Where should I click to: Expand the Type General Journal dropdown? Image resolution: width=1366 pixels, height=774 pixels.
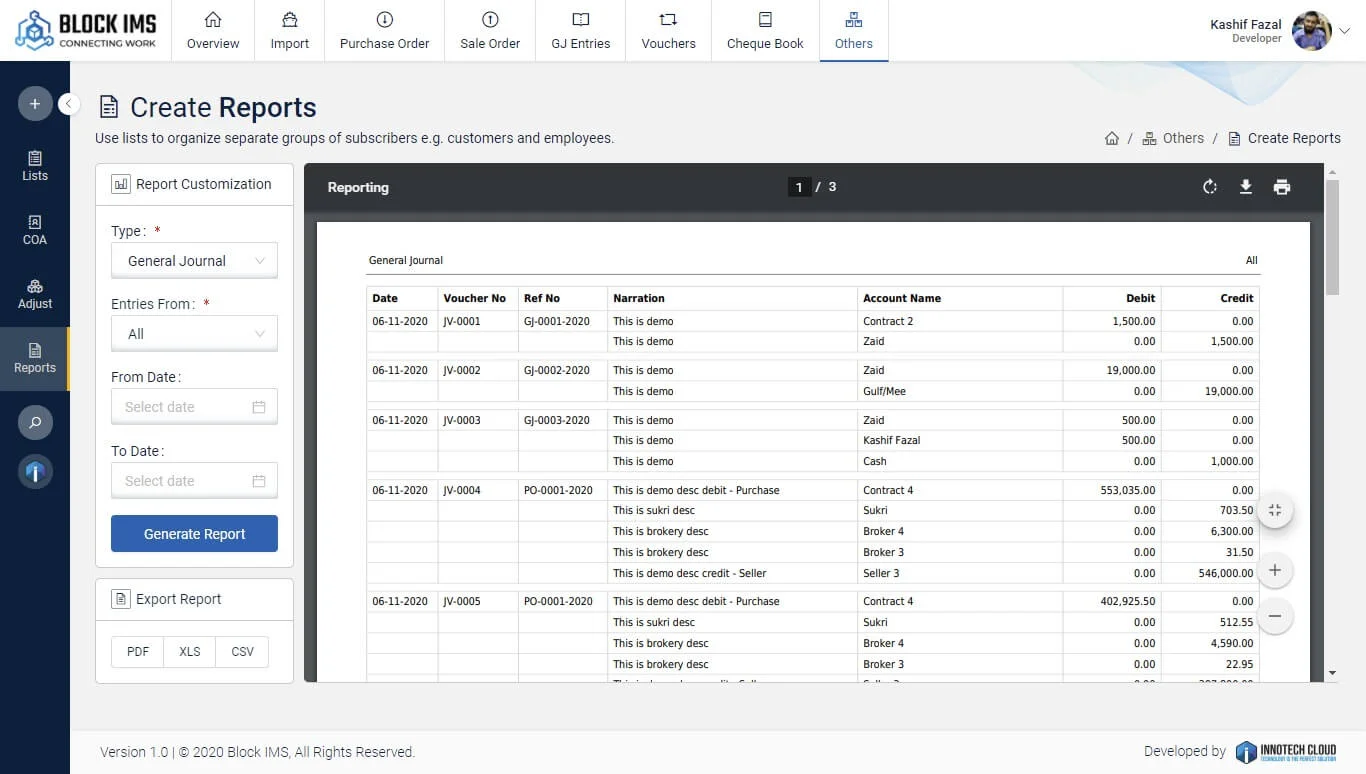pyautogui.click(x=194, y=261)
